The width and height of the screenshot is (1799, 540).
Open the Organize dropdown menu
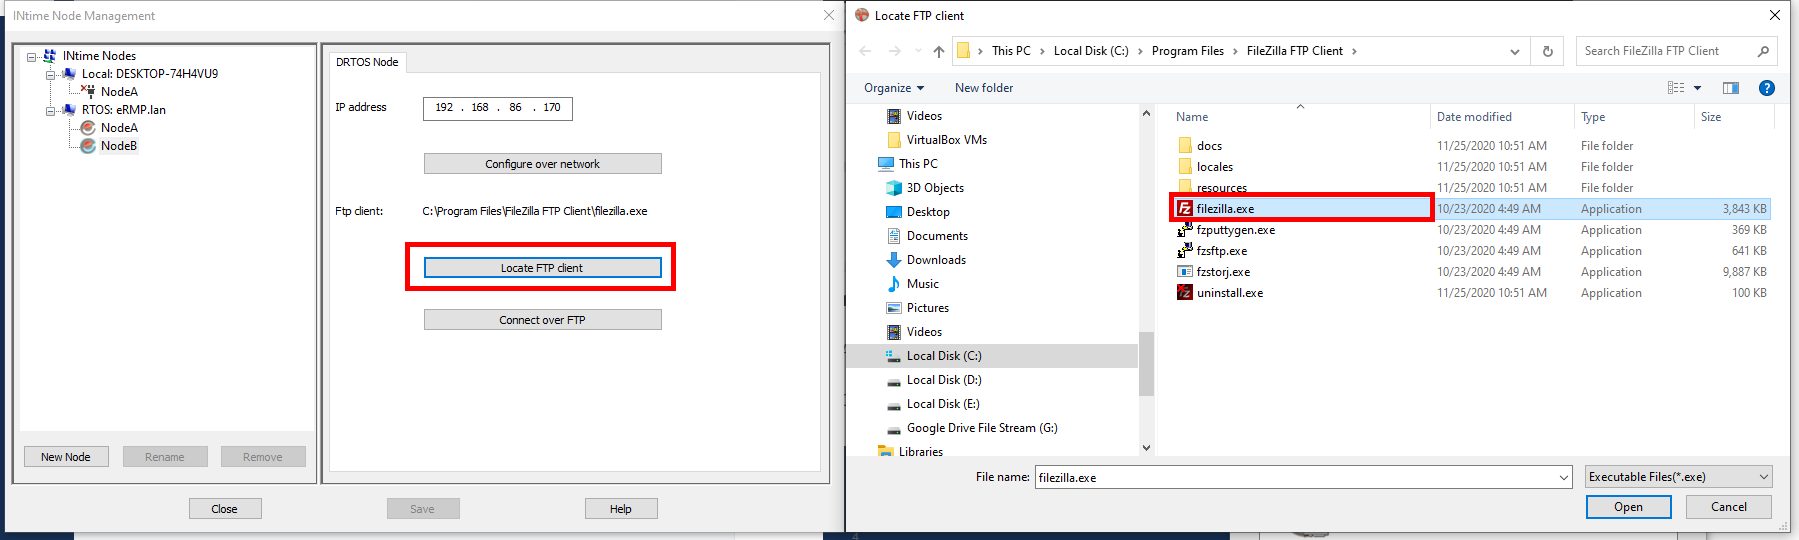point(894,88)
